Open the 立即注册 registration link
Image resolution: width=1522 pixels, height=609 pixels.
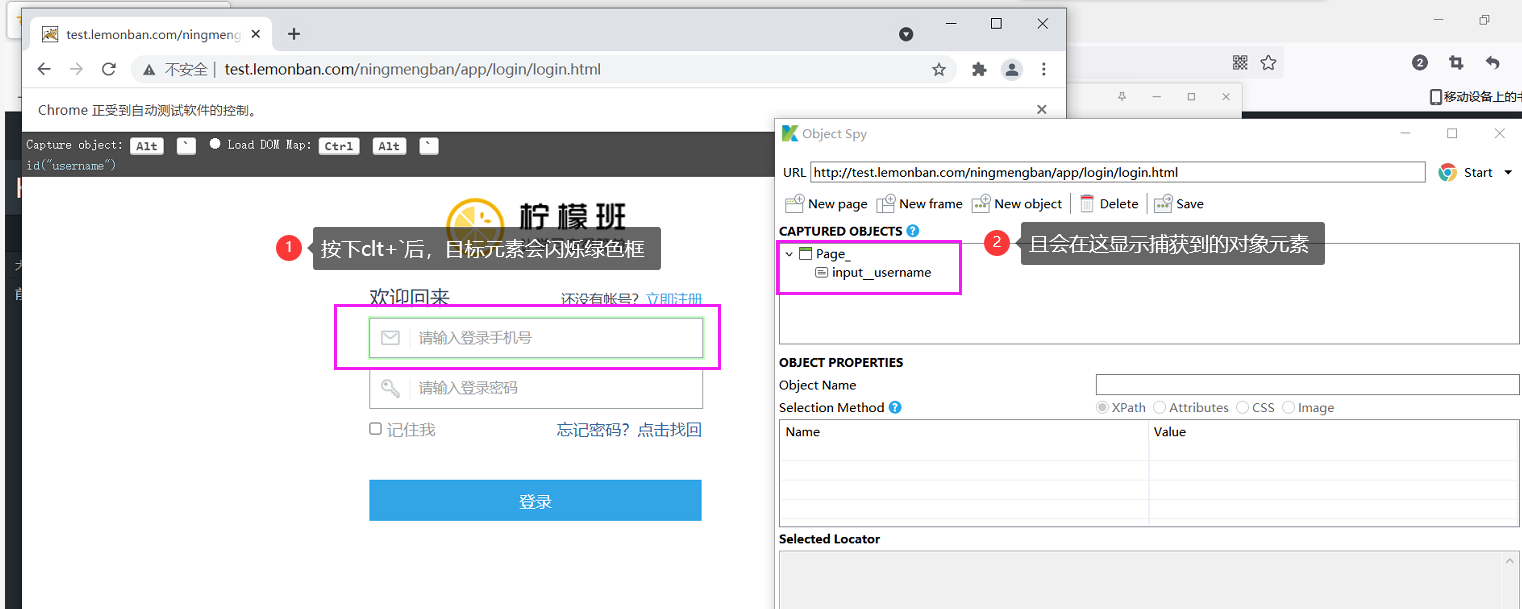pos(675,298)
